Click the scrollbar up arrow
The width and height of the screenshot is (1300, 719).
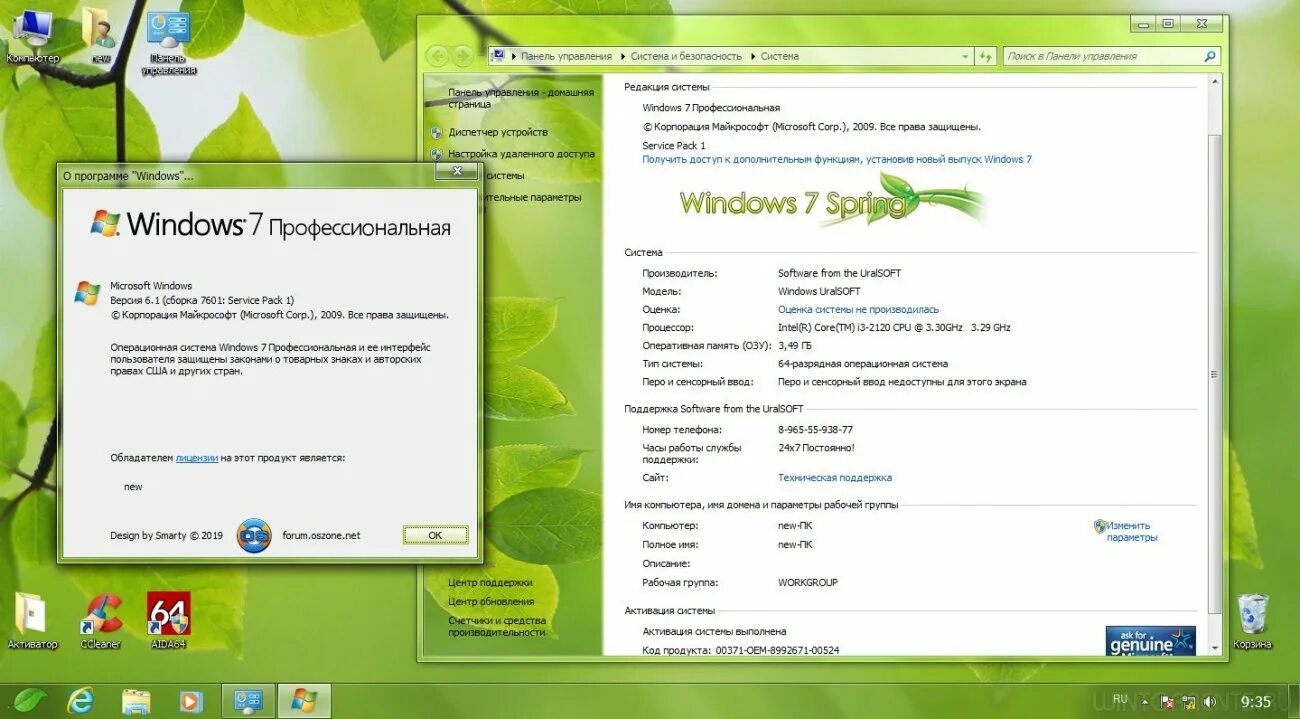pos(1215,83)
